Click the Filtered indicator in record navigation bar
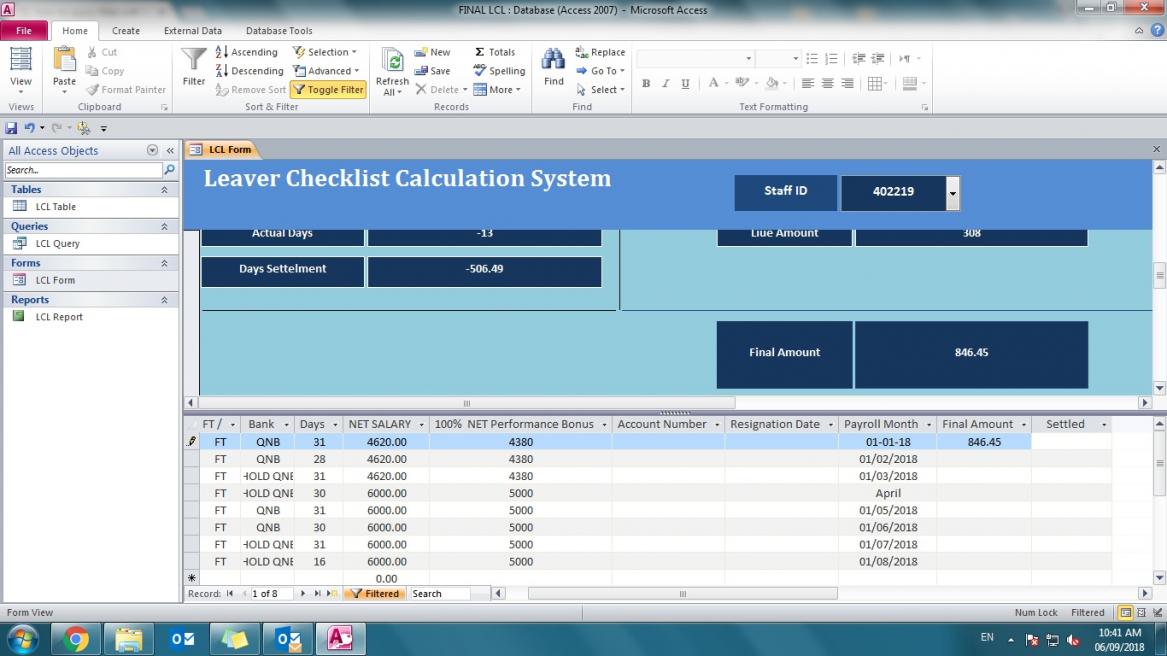The width and height of the screenshot is (1167, 656). (374, 594)
